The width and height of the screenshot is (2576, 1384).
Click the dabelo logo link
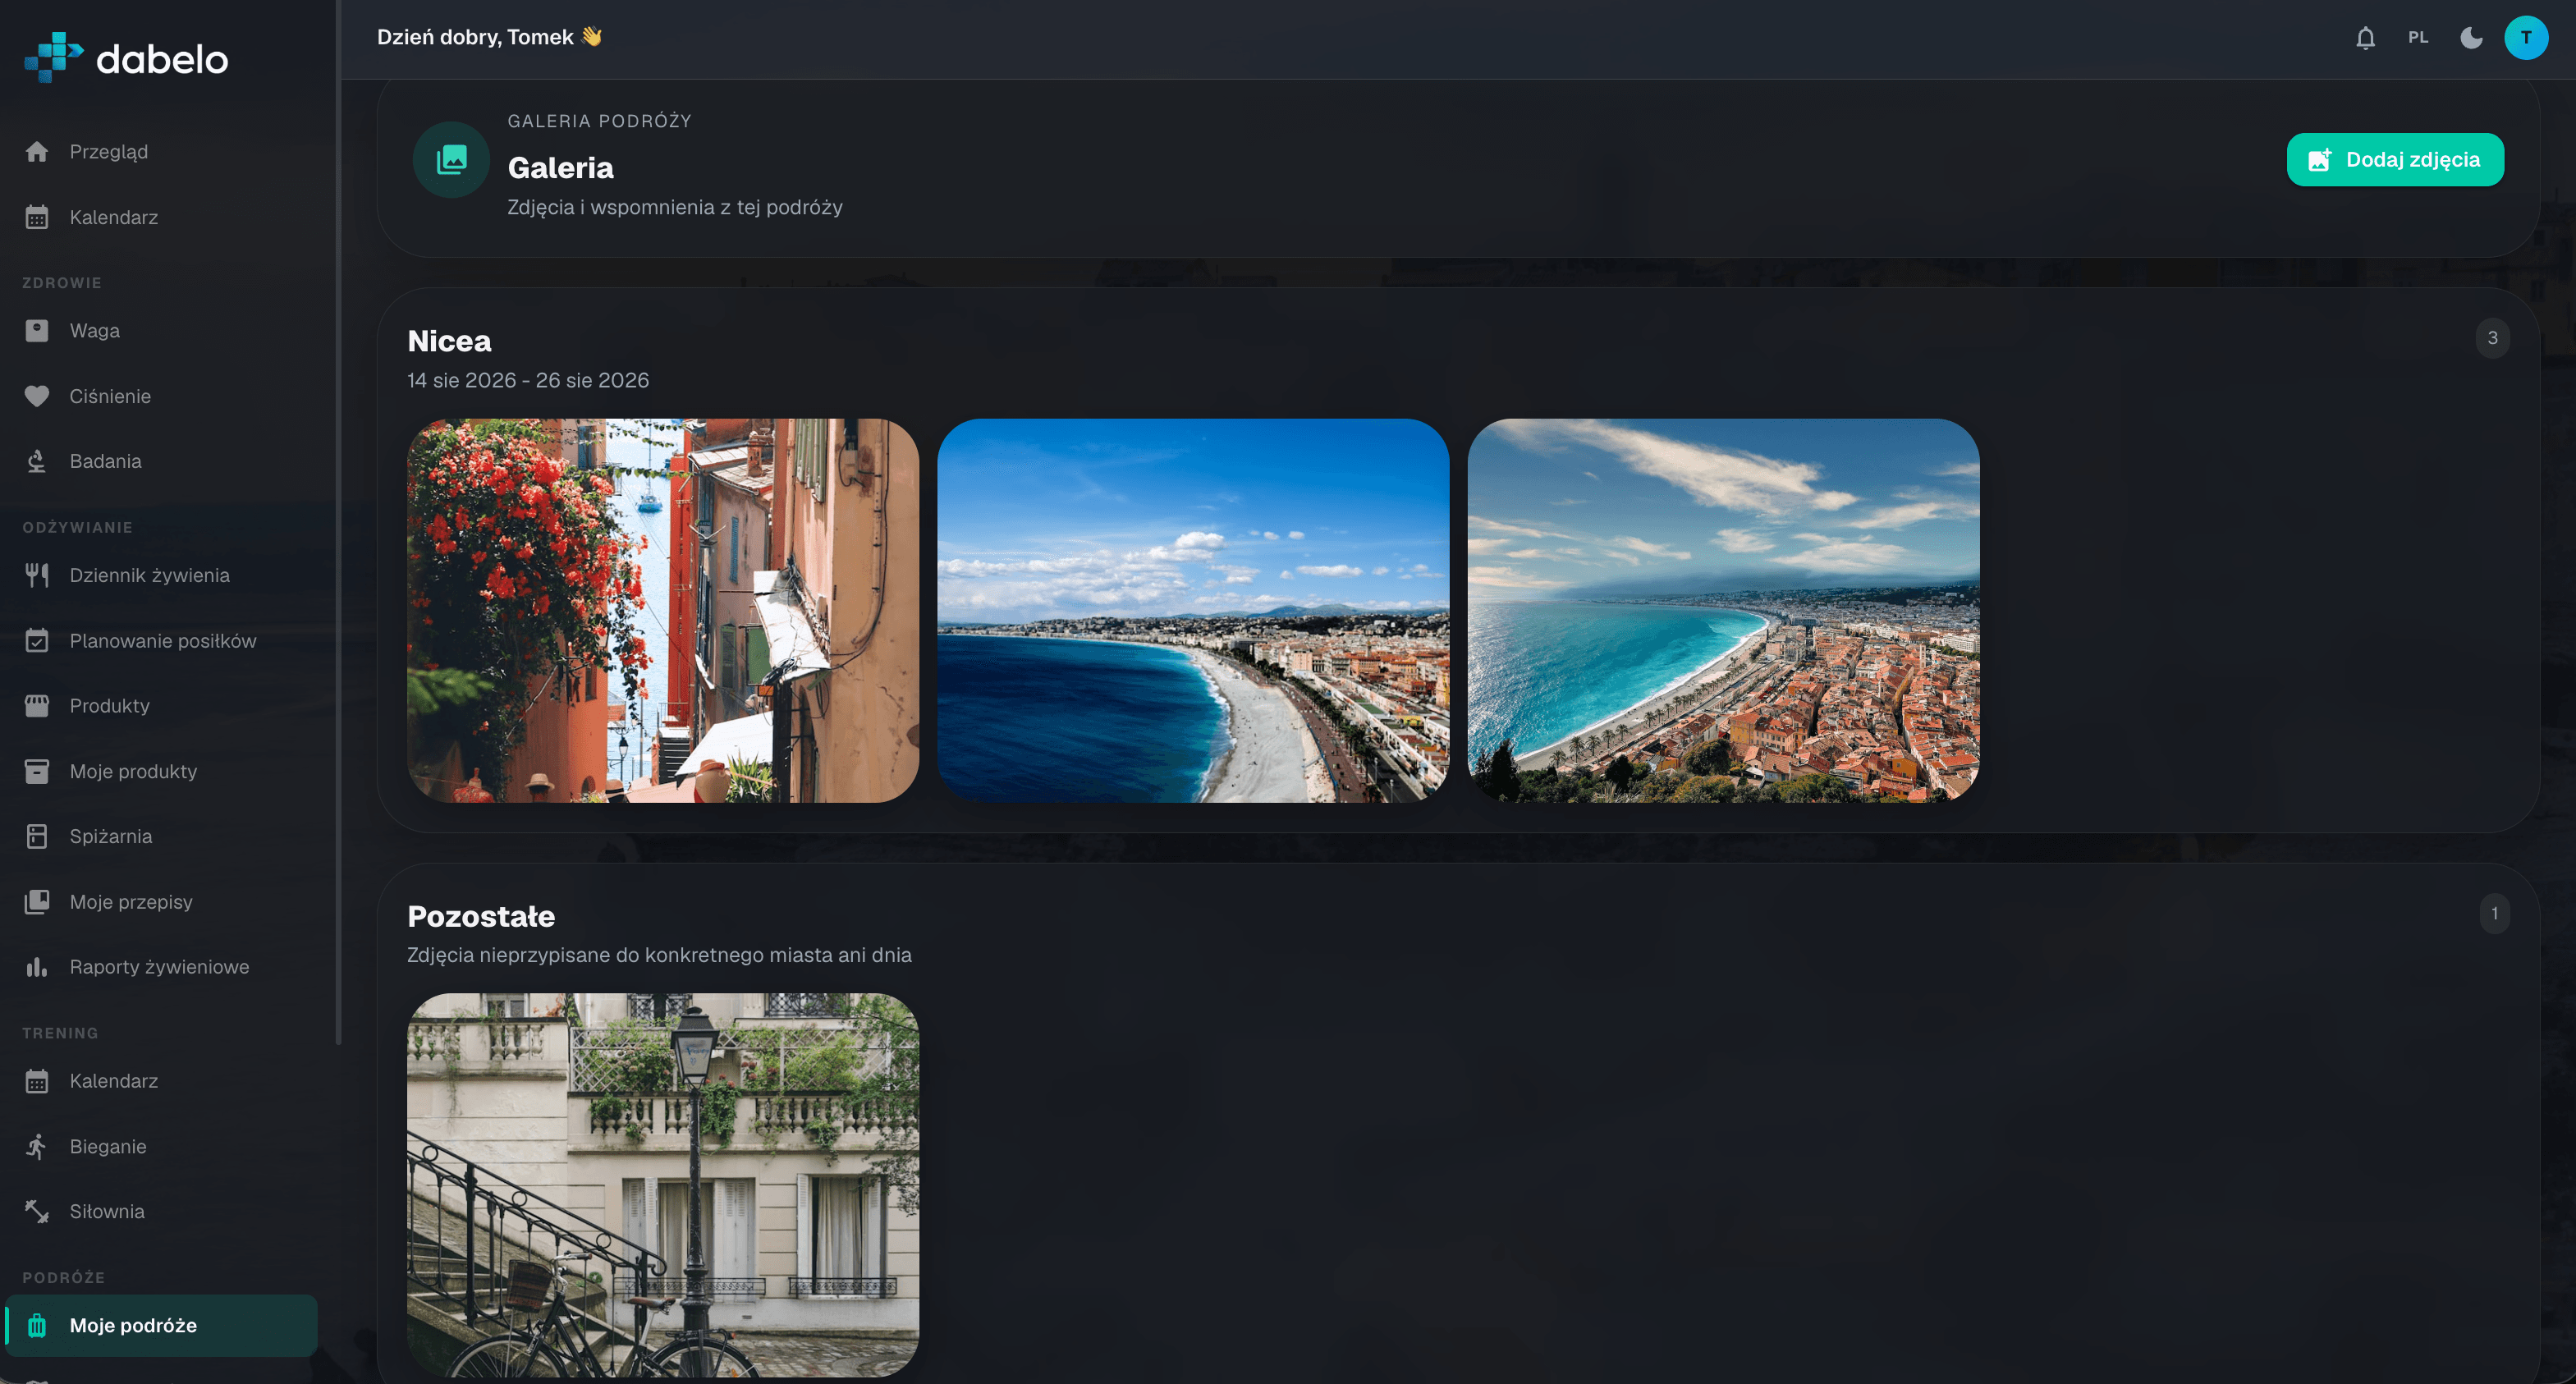click(x=127, y=58)
